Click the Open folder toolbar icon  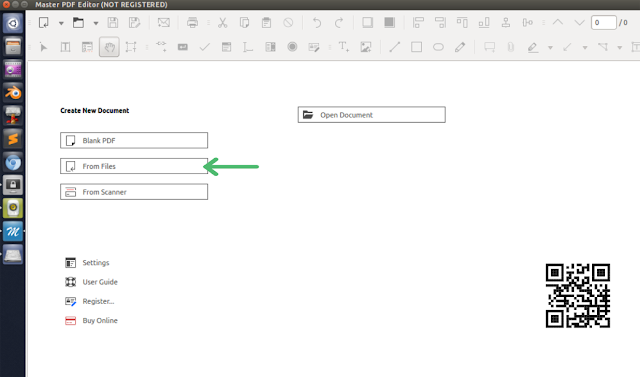pos(78,22)
